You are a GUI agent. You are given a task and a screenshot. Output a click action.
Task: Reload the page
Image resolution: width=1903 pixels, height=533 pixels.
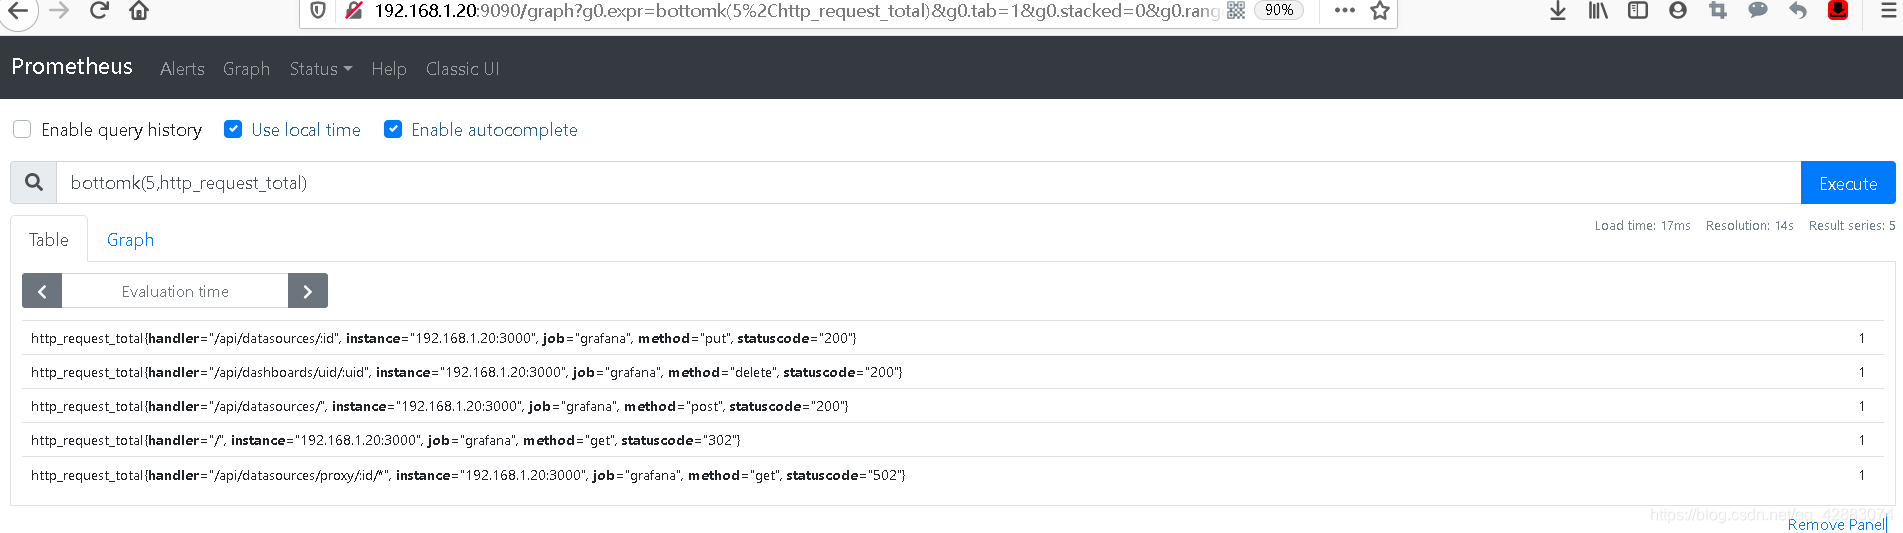99,11
